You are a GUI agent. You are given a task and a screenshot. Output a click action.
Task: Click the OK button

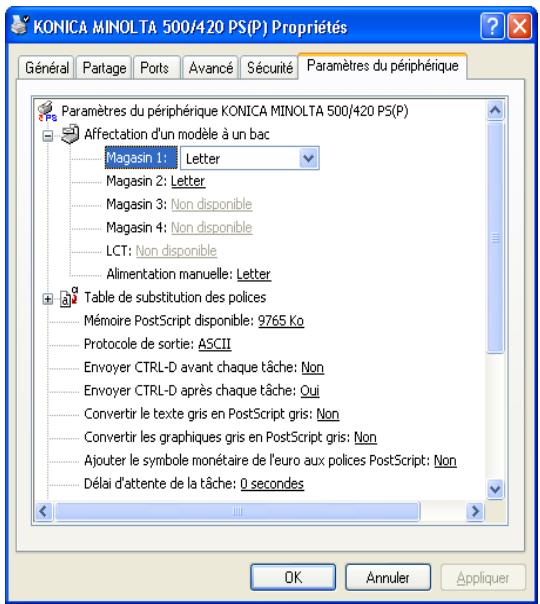pyautogui.click(x=293, y=577)
